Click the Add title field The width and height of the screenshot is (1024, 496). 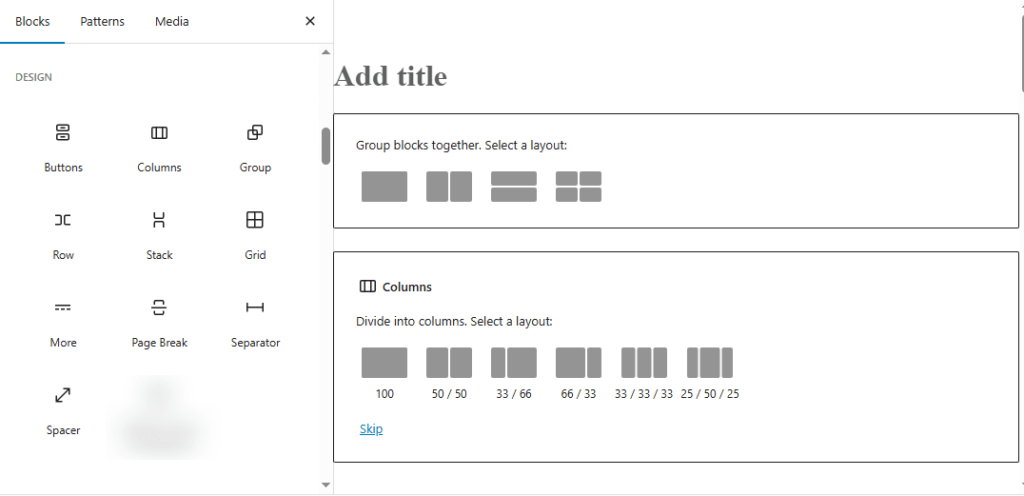tap(390, 76)
